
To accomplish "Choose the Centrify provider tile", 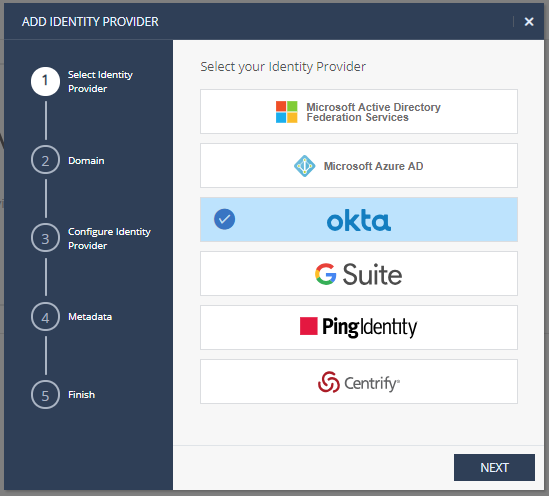I will (359, 382).
